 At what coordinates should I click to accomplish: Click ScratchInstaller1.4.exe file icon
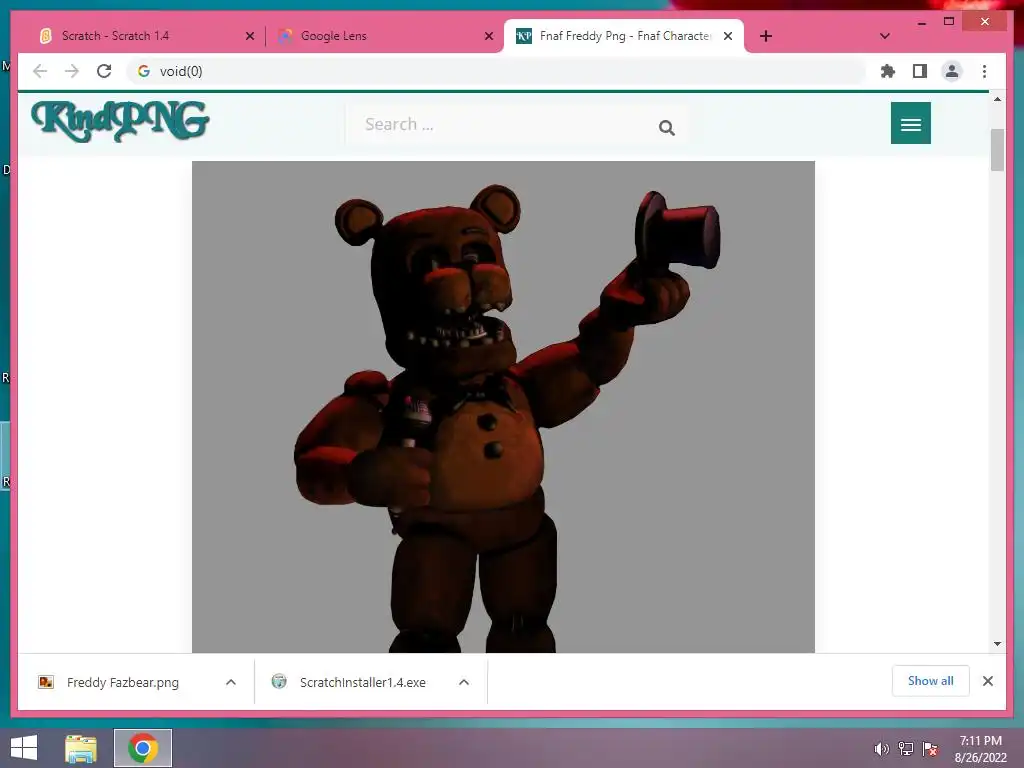click(x=279, y=682)
